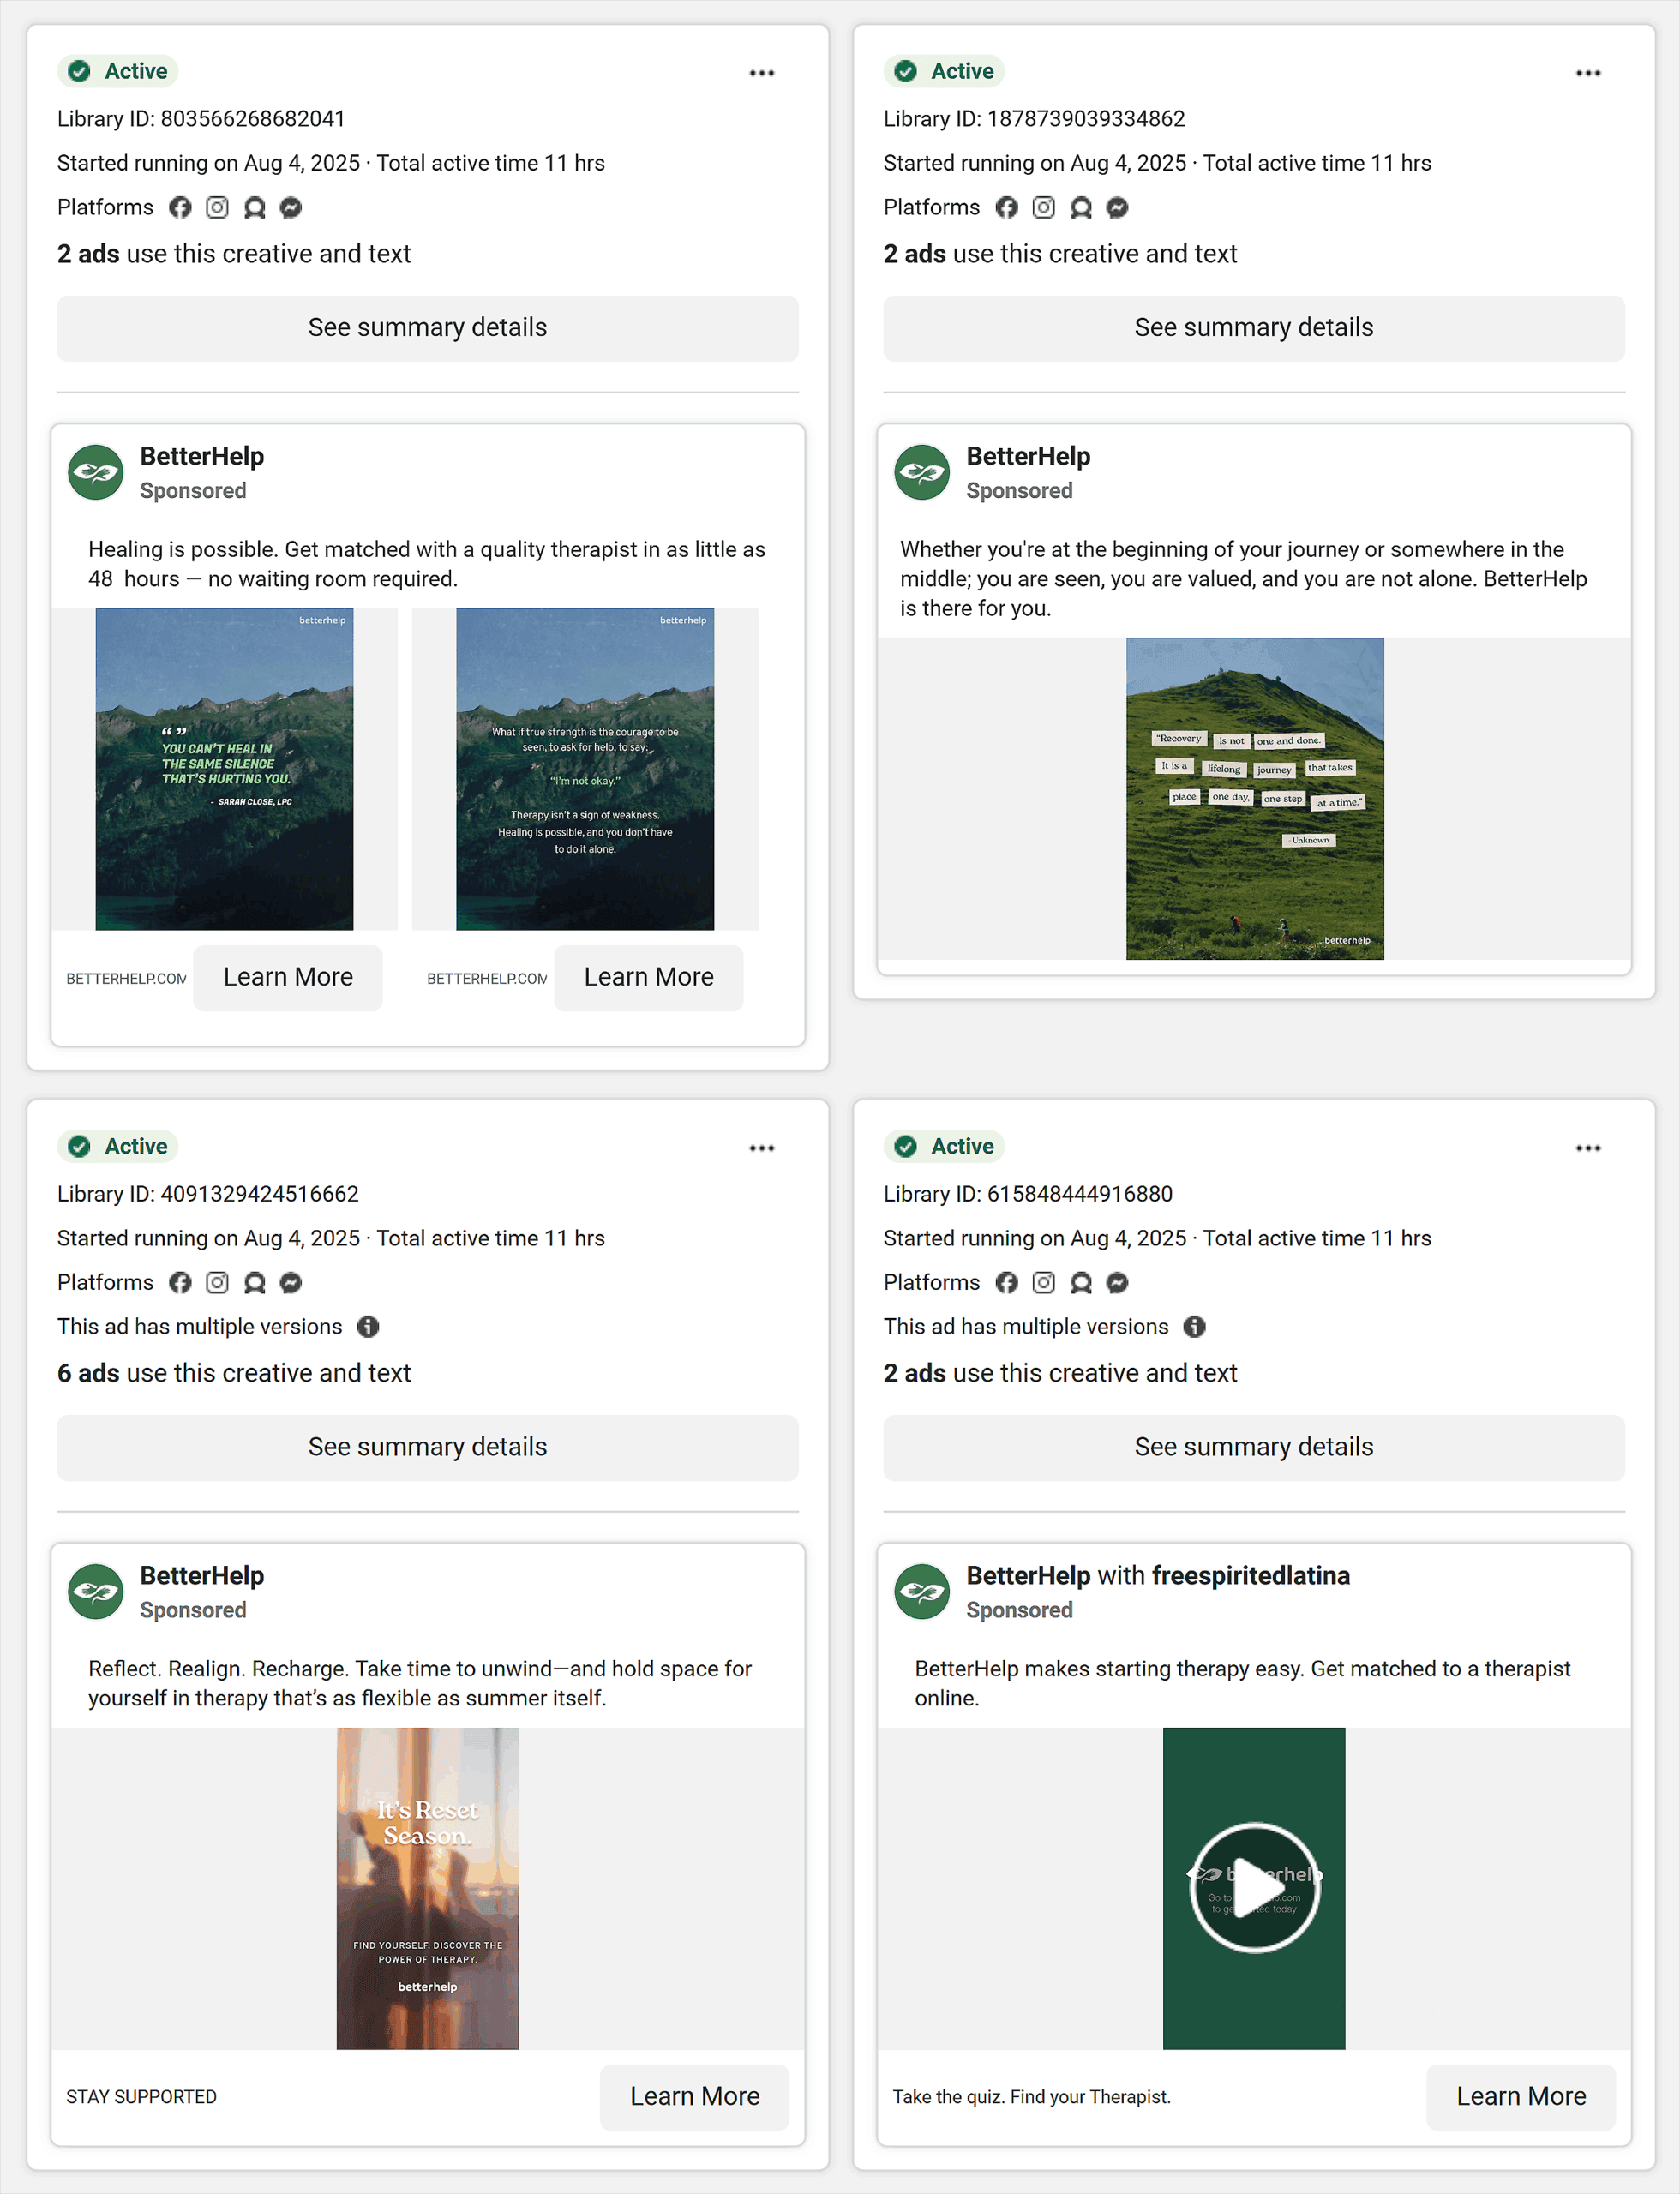This screenshot has width=1680, height=2194.
Task: Click BetterHelp name in Healing is possible ad
Action: coord(202,456)
